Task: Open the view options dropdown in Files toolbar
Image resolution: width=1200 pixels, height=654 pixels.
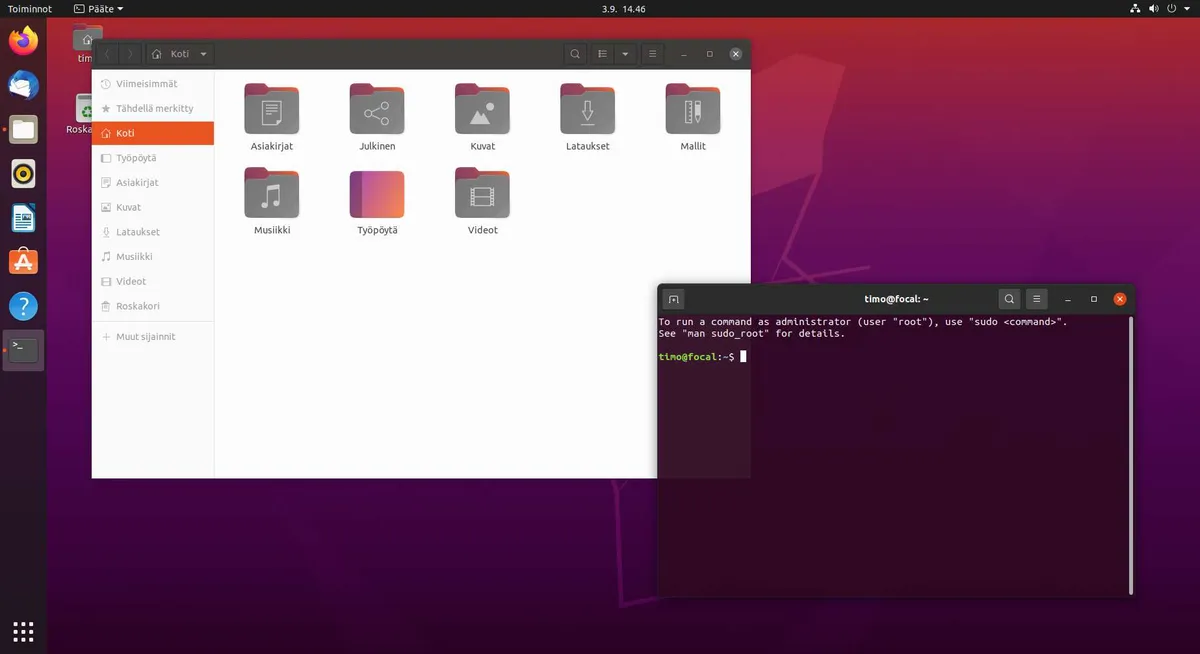Action: (624, 53)
